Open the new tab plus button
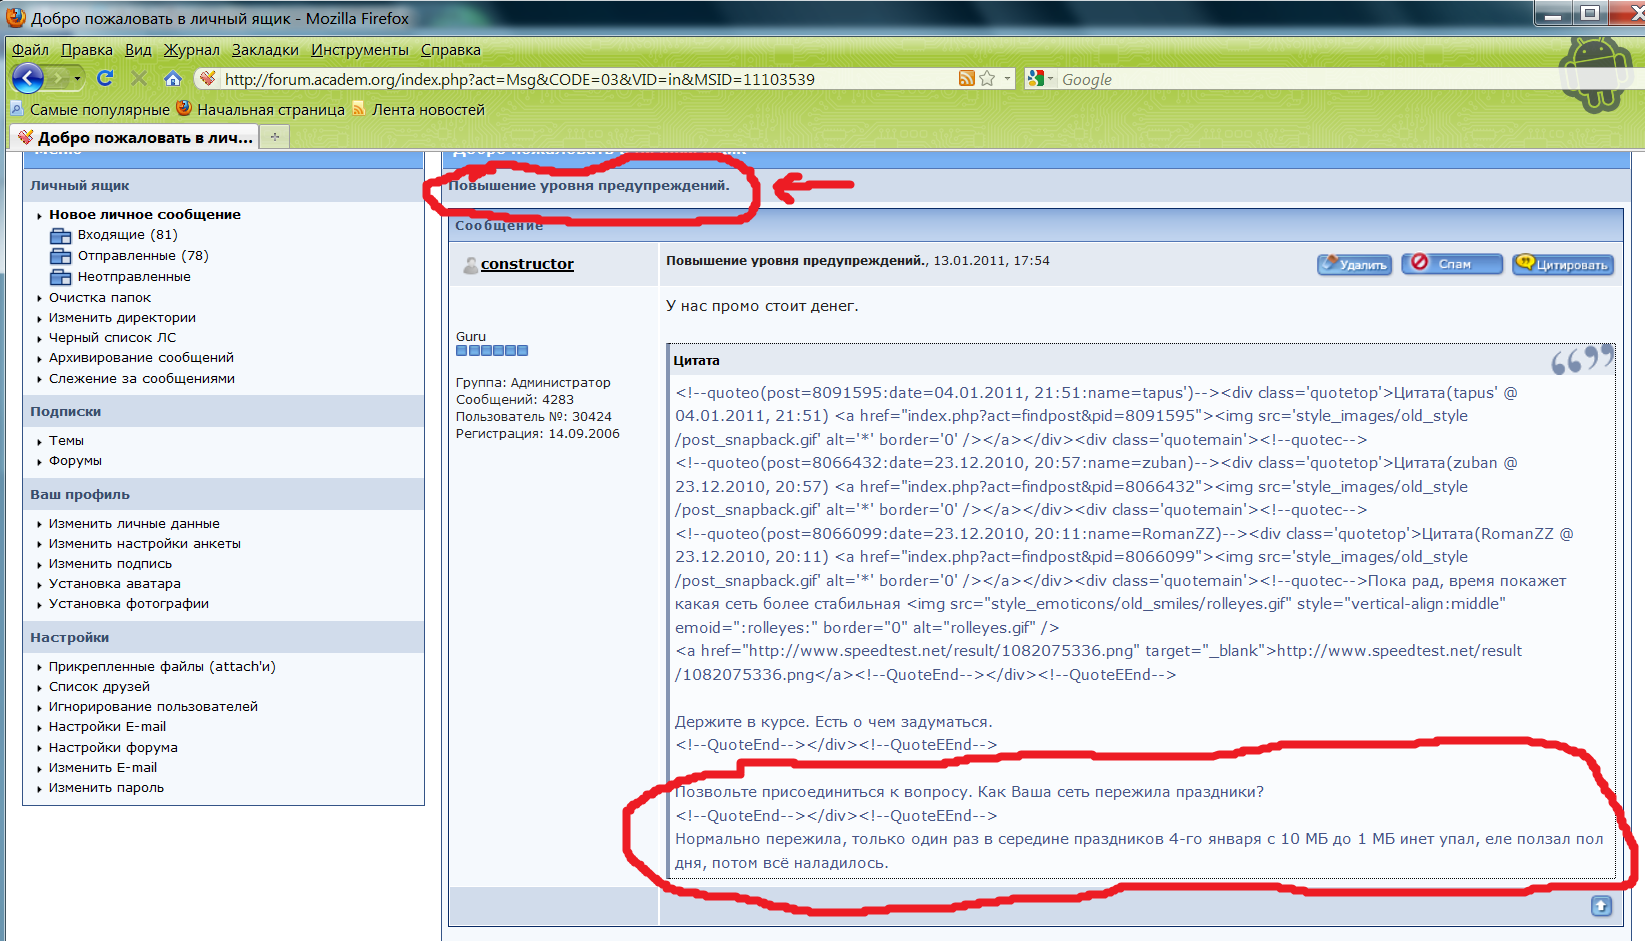 click(x=275, y=137)
